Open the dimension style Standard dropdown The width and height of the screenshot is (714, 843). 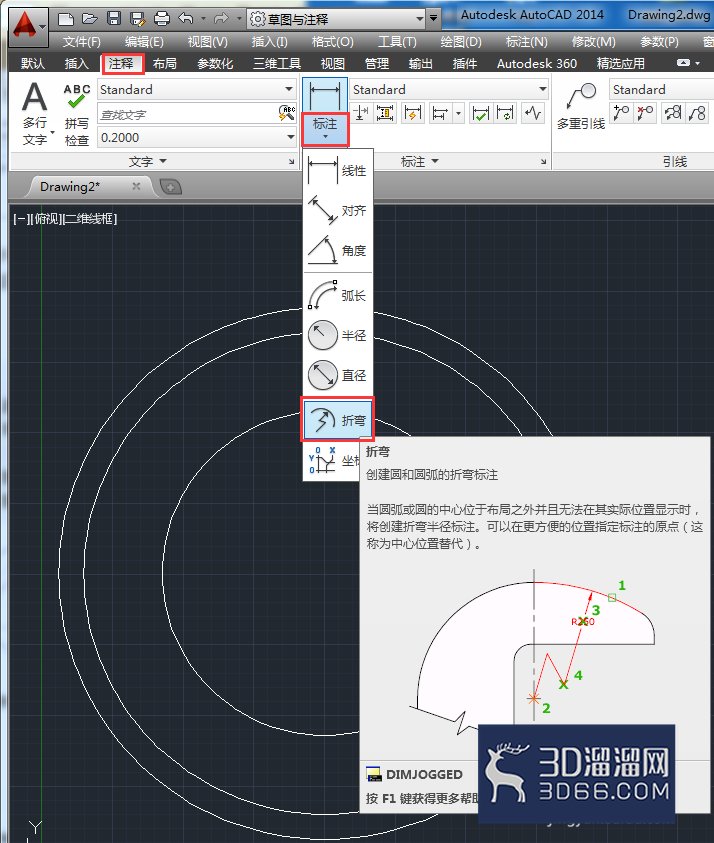pyautogui.click(x=542, y=89)
